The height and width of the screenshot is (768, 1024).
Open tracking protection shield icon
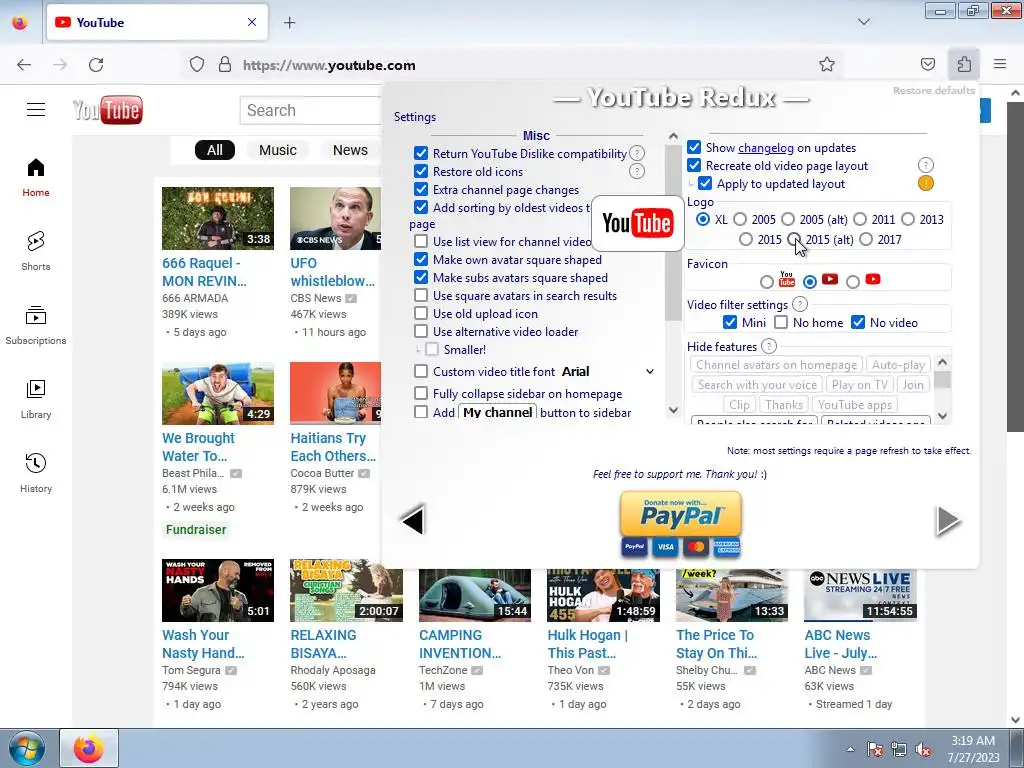(197, 65)
